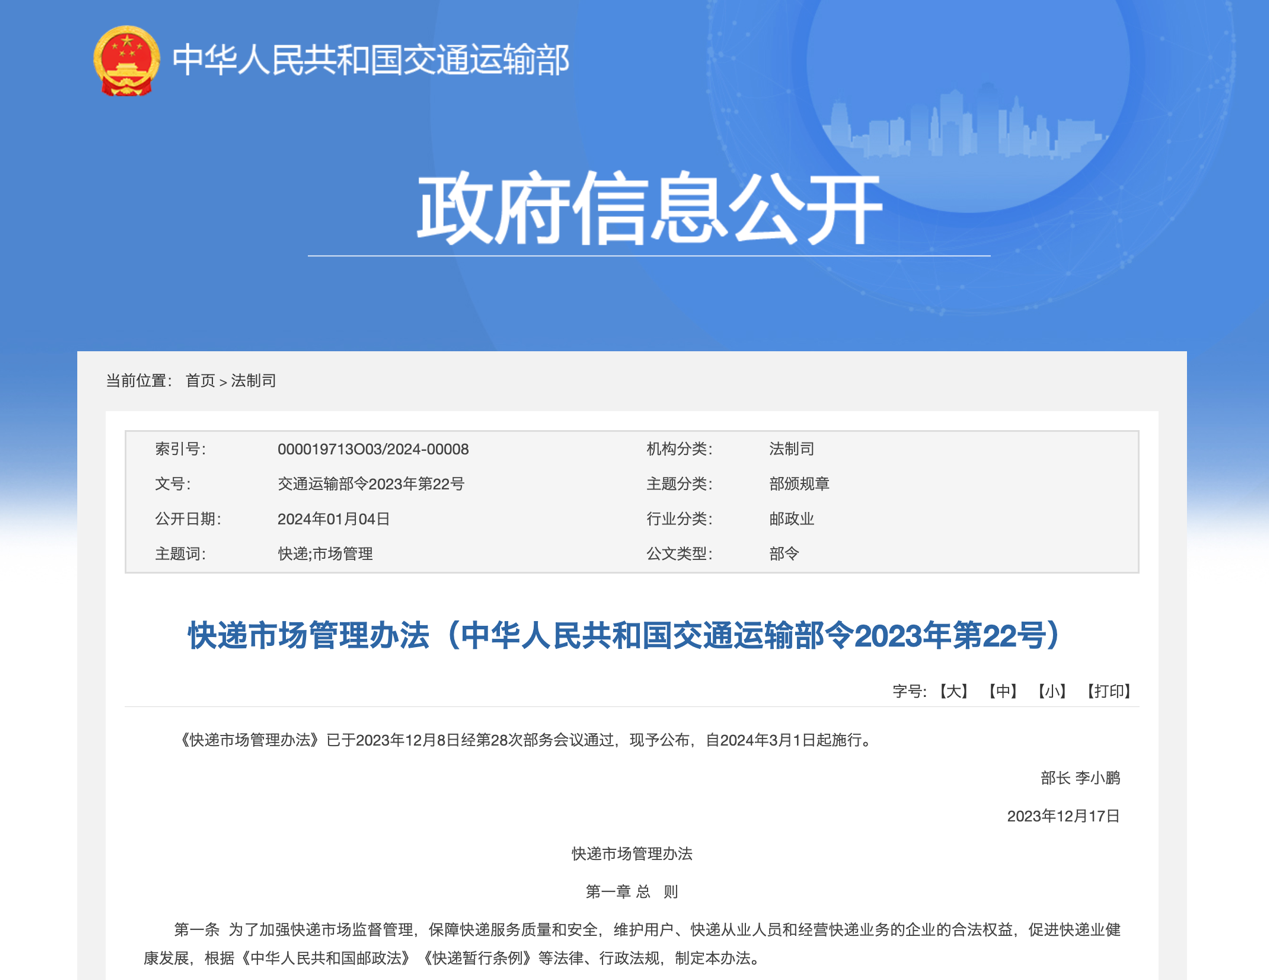
Task: Open 法制司 link in the breadcrumb
Action: tap(254, 381)
